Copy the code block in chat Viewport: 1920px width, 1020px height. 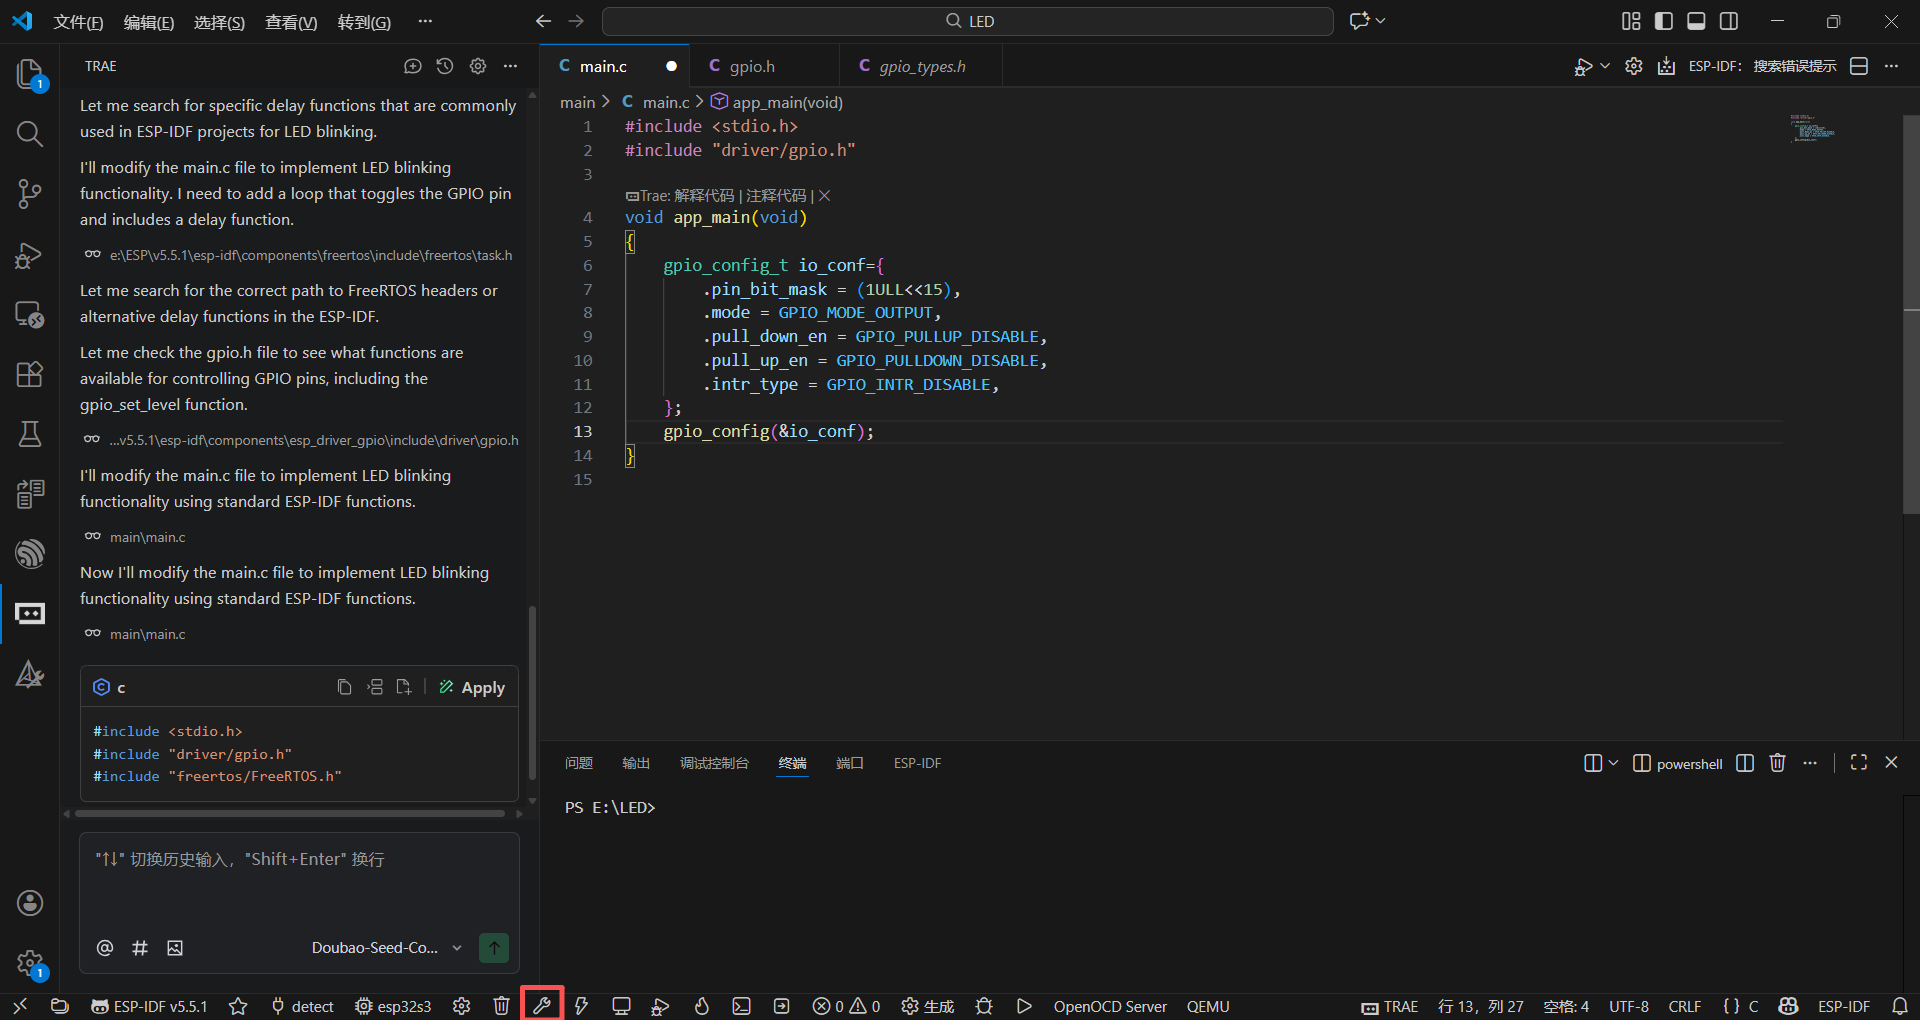coord(344,687)
